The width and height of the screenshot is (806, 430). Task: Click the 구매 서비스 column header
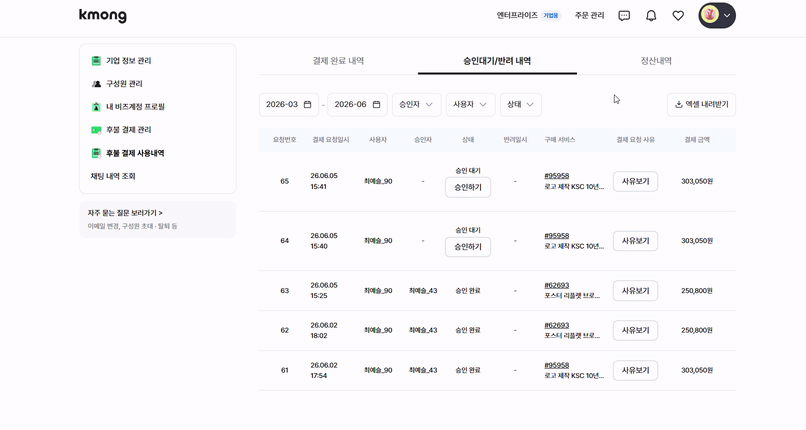(x=560, y=140)
